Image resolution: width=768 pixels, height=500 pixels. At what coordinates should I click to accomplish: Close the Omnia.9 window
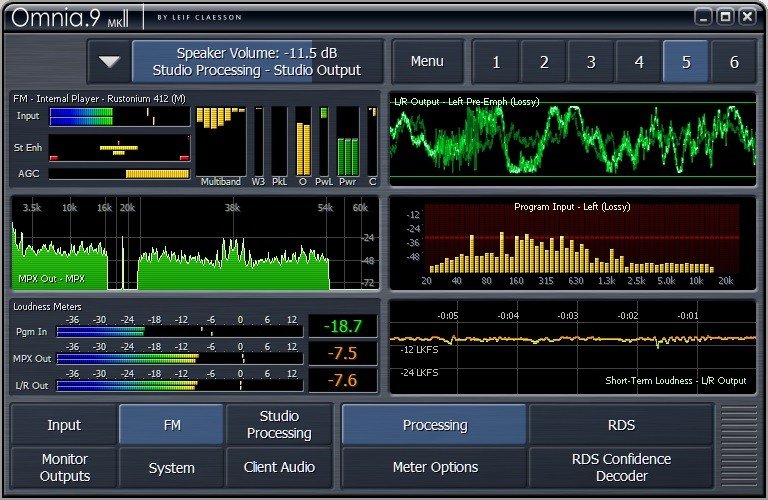point(747,18)
